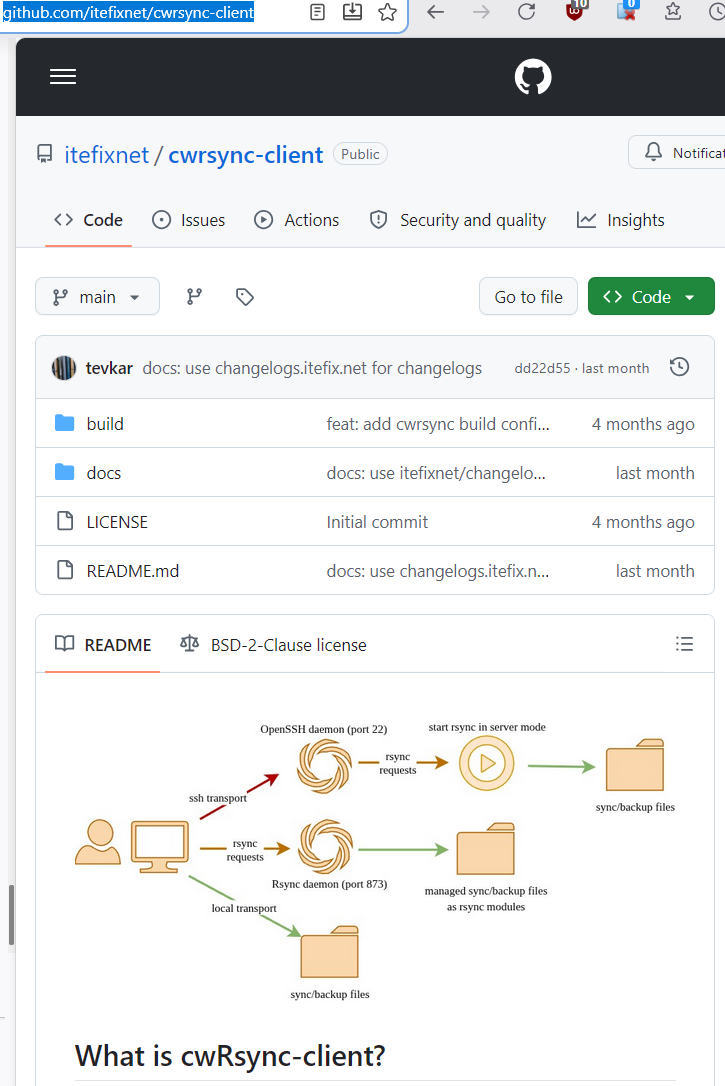This screenshot has width=725, height=1086.
Task: Open the site navigation hamburger menu
Action: [63, 76]
